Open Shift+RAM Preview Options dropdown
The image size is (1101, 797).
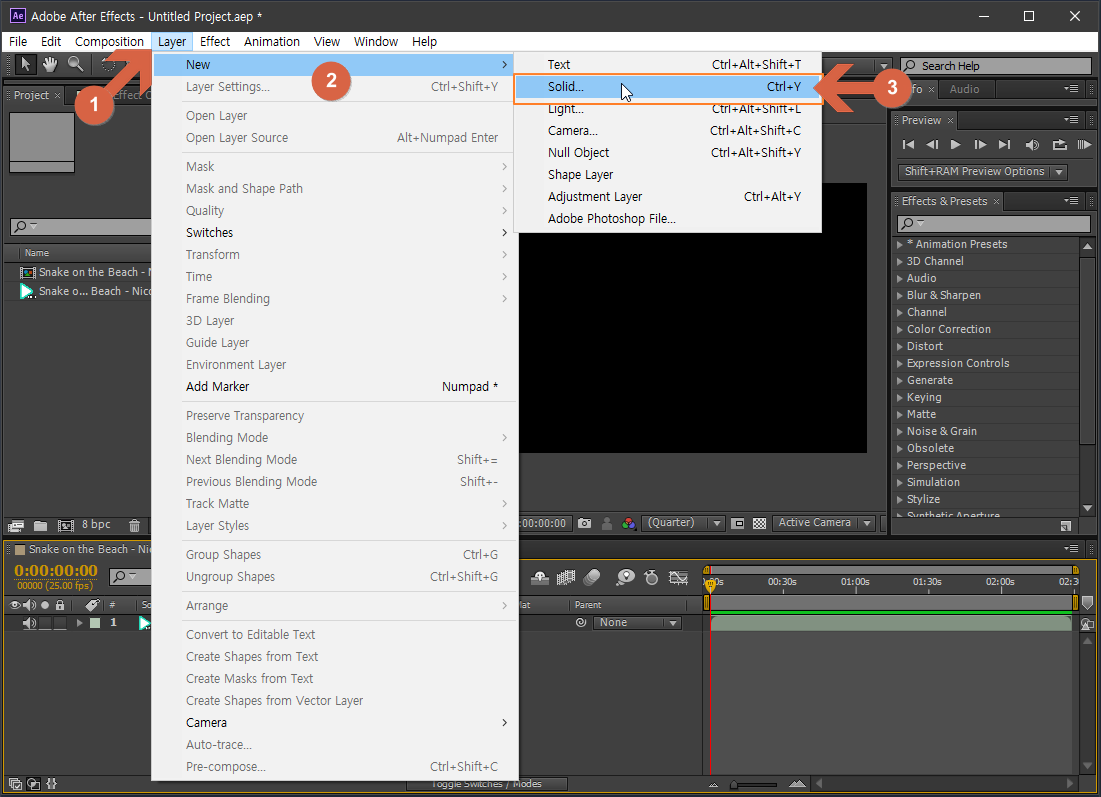click(982, 171)
